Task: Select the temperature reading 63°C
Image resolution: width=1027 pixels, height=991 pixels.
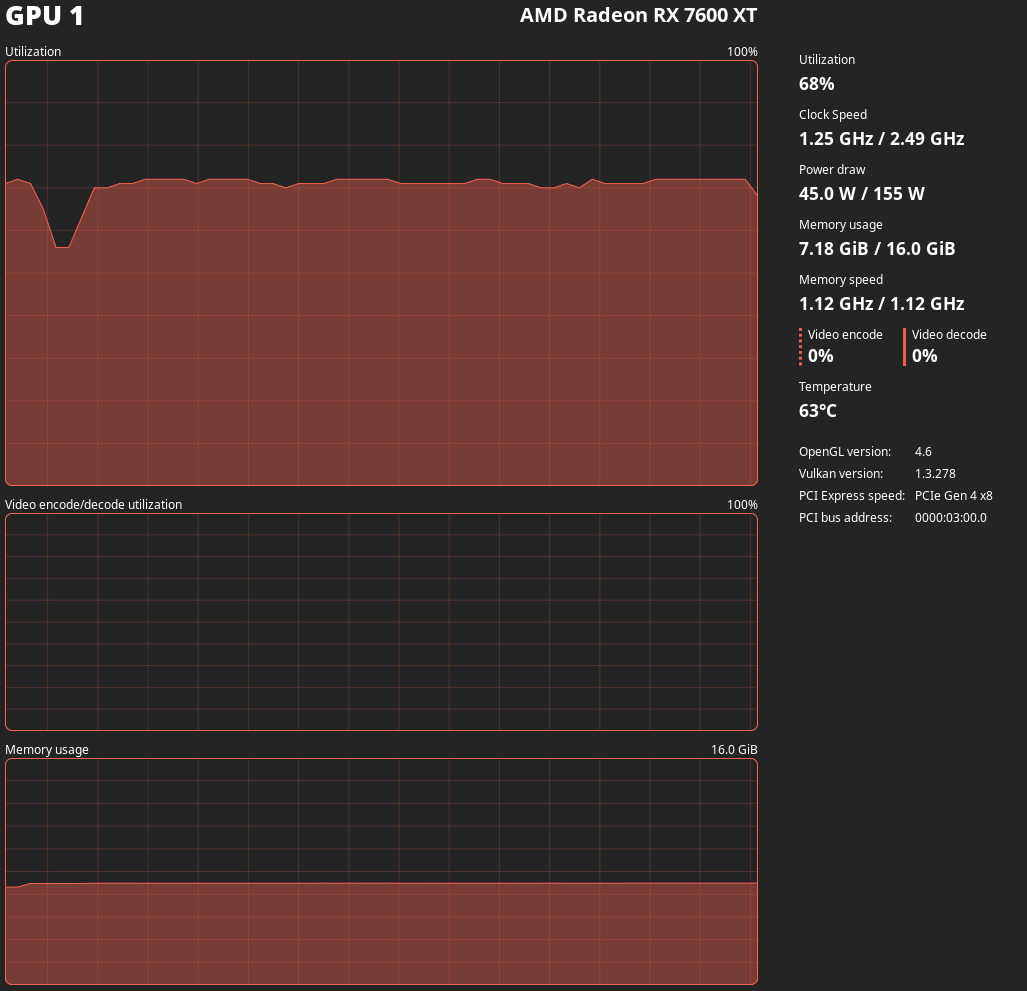Action: 817,411
